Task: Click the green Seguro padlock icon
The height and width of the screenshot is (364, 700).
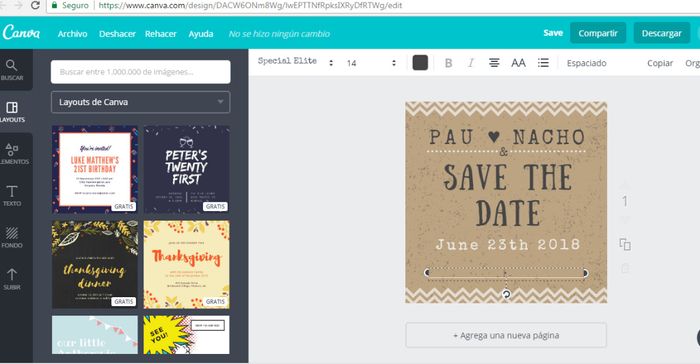Action: point(54,5)
